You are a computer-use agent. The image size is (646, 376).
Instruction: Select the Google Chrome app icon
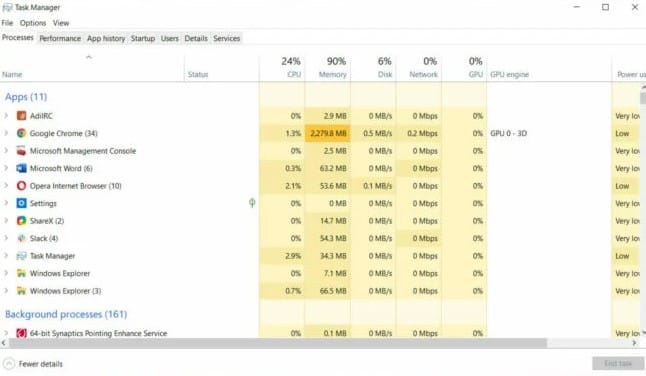[21, 133]
